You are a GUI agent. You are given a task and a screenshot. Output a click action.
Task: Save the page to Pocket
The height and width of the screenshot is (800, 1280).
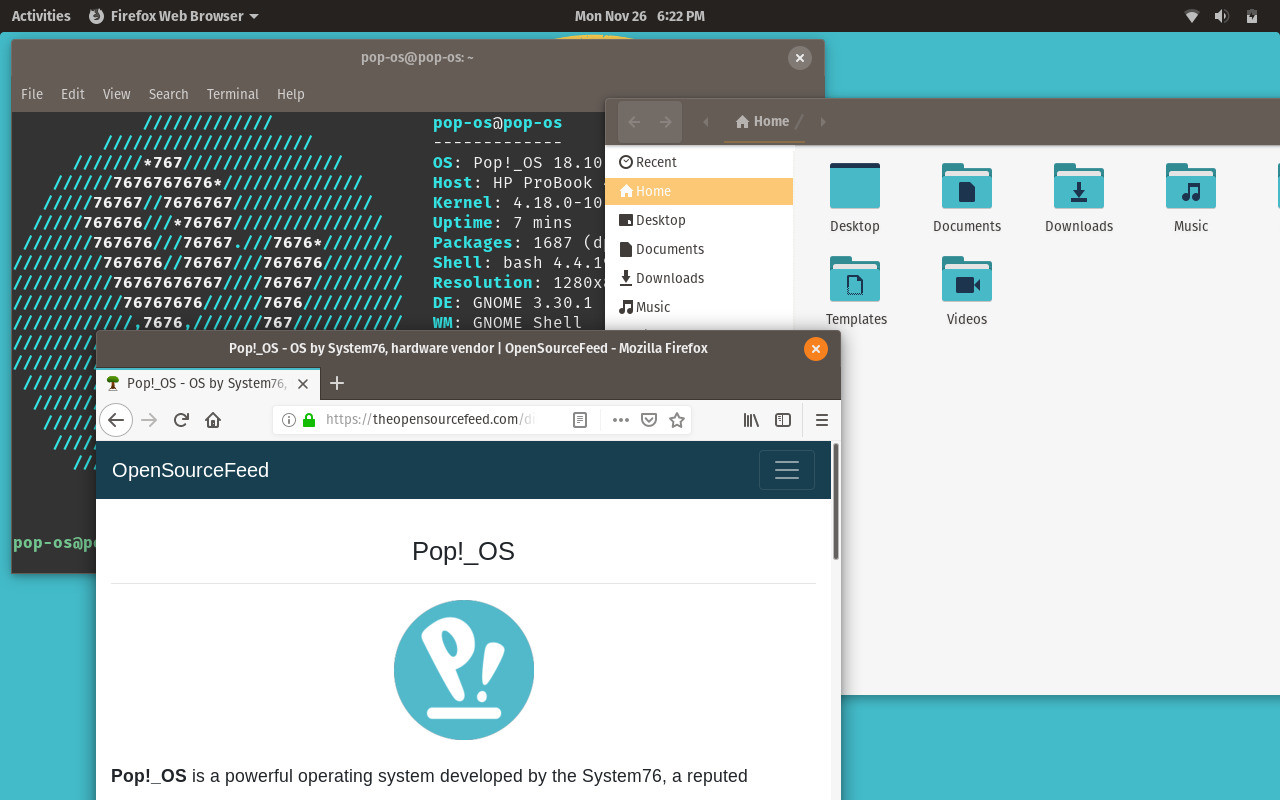[x=649, y=420]
